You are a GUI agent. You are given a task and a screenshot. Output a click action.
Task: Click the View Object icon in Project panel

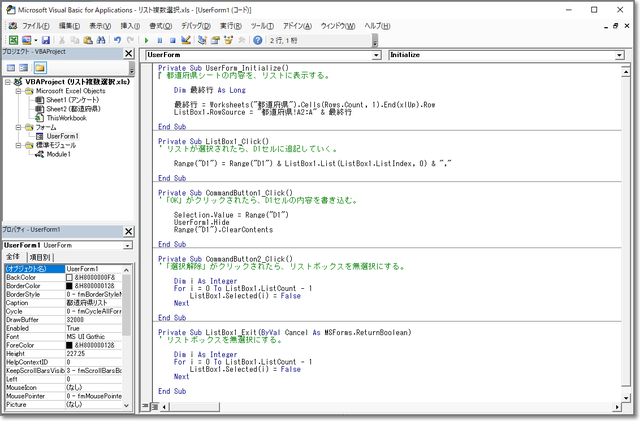coord(24,67)
